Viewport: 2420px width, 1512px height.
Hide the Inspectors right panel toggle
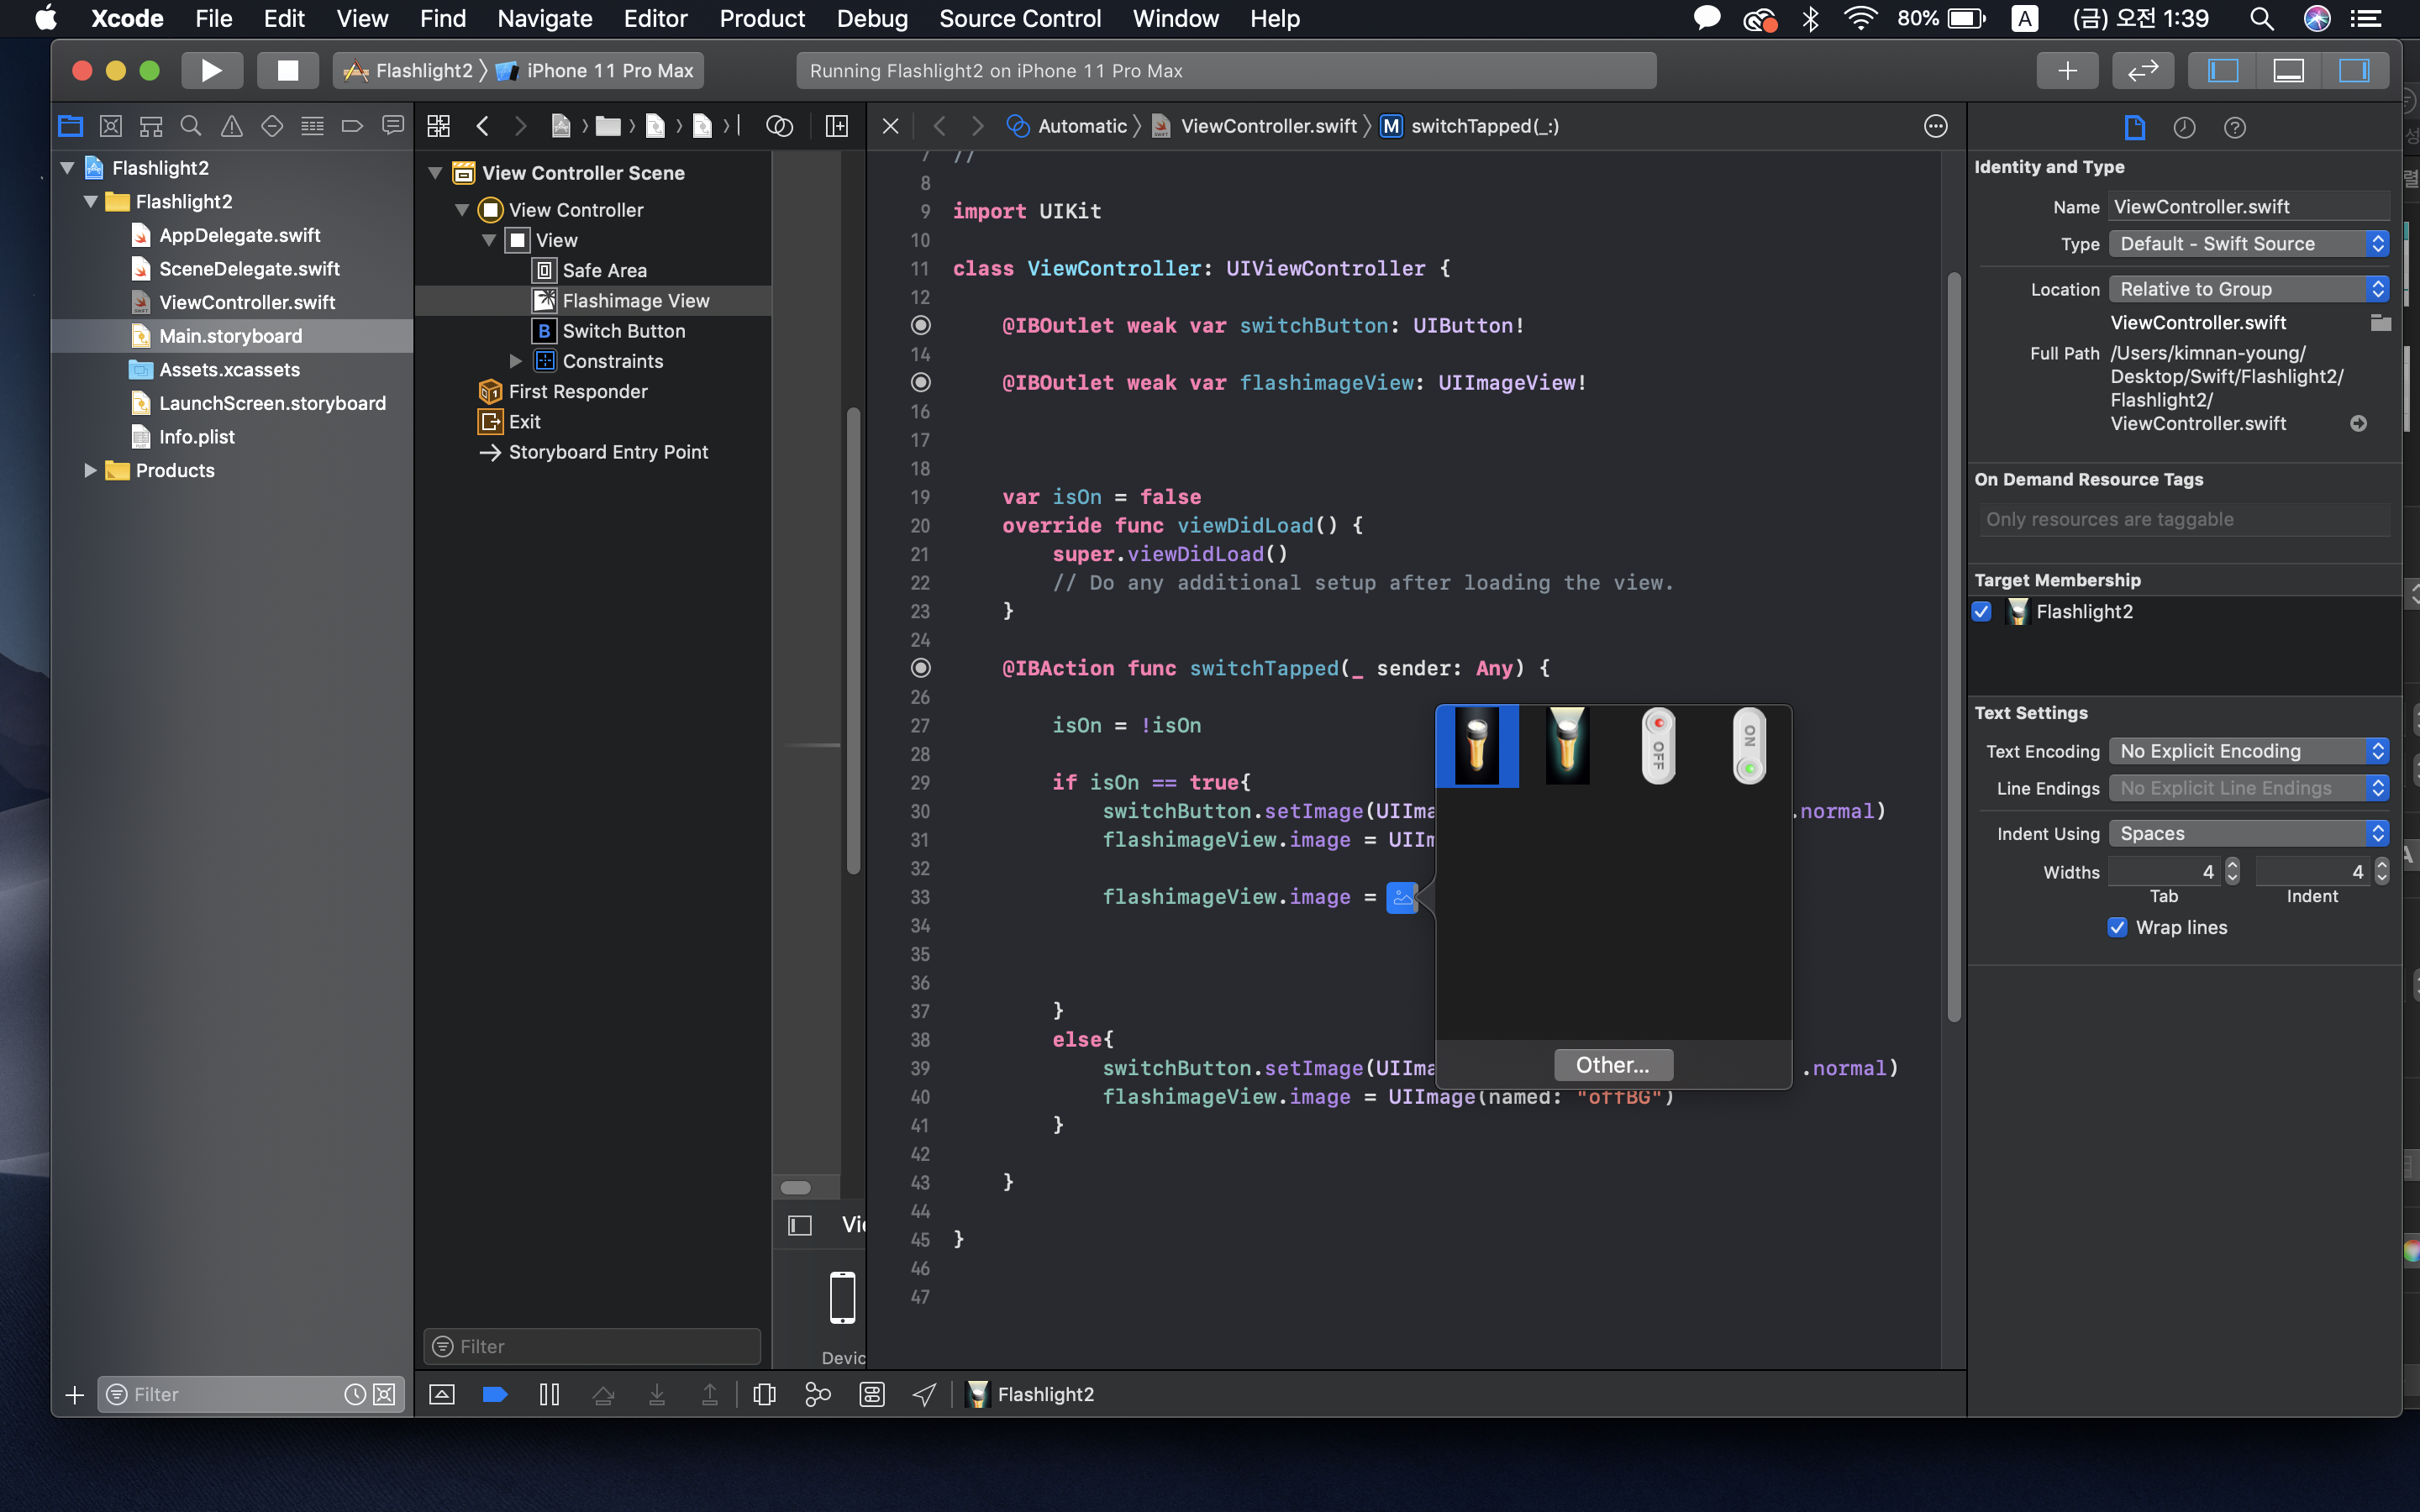coord(2353,70)
